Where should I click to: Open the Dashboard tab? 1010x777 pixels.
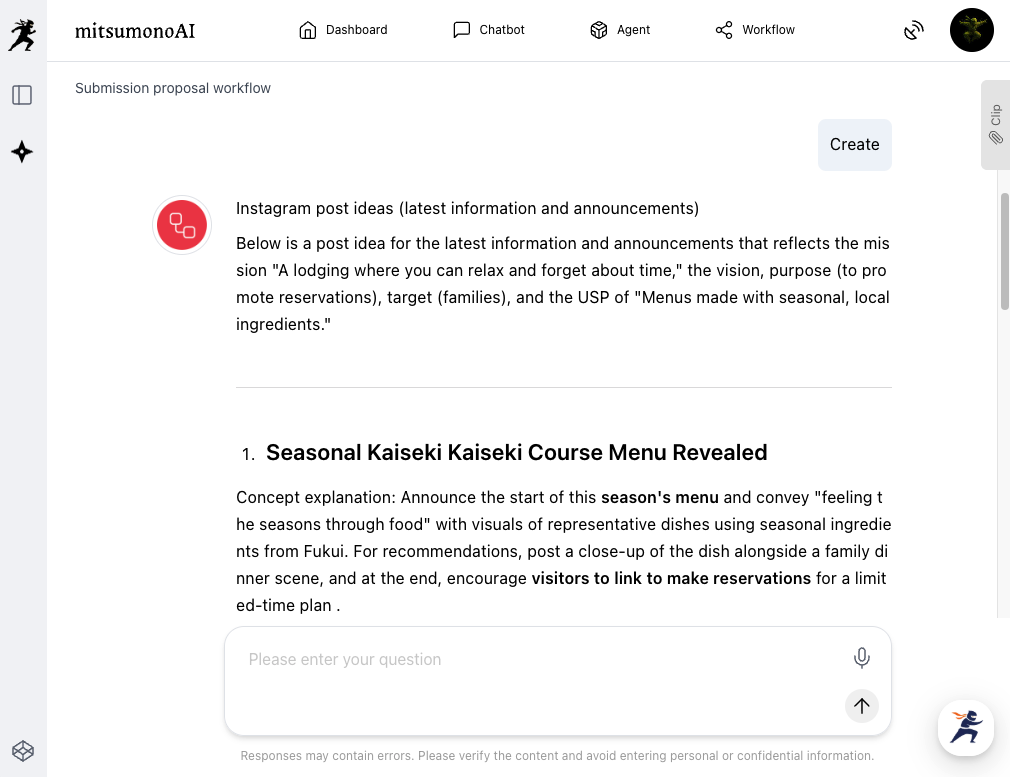pyautogui.click(x=343, y=30)
